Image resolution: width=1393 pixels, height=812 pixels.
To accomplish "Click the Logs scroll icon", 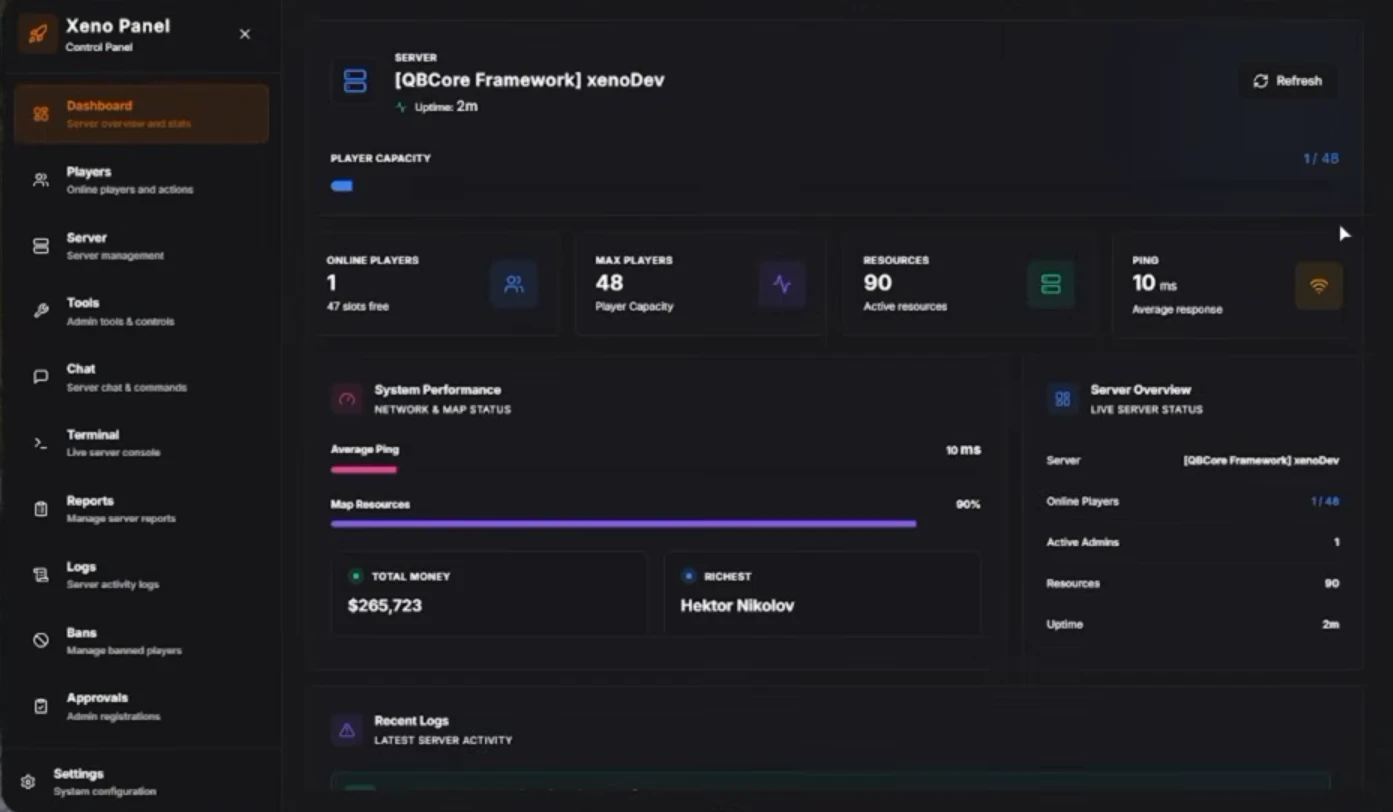I will (41, 575).
